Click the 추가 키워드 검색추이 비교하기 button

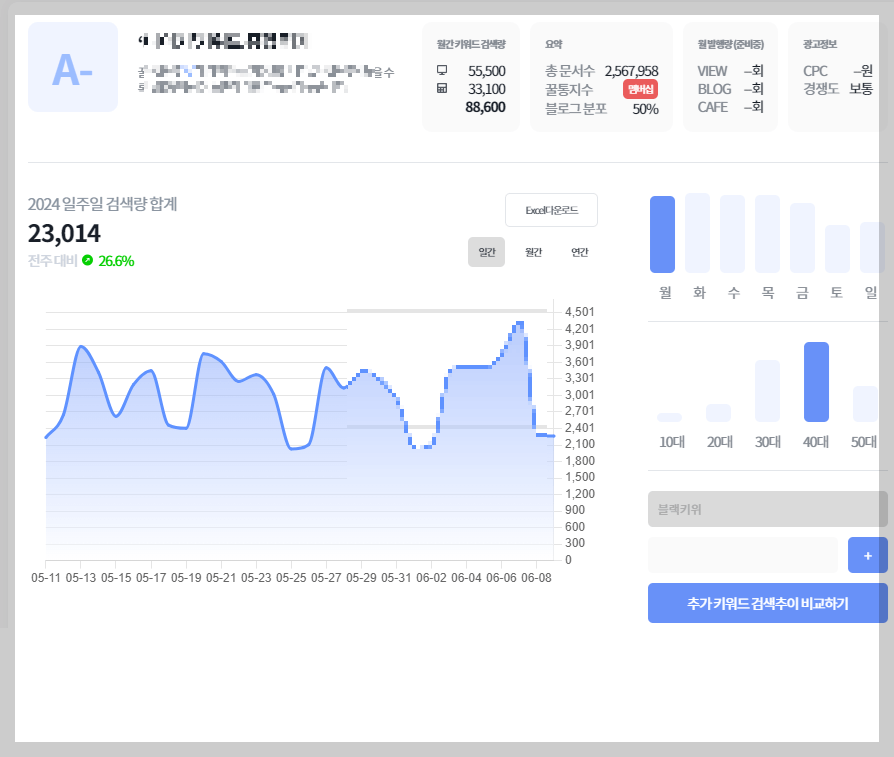pos(767,603)
